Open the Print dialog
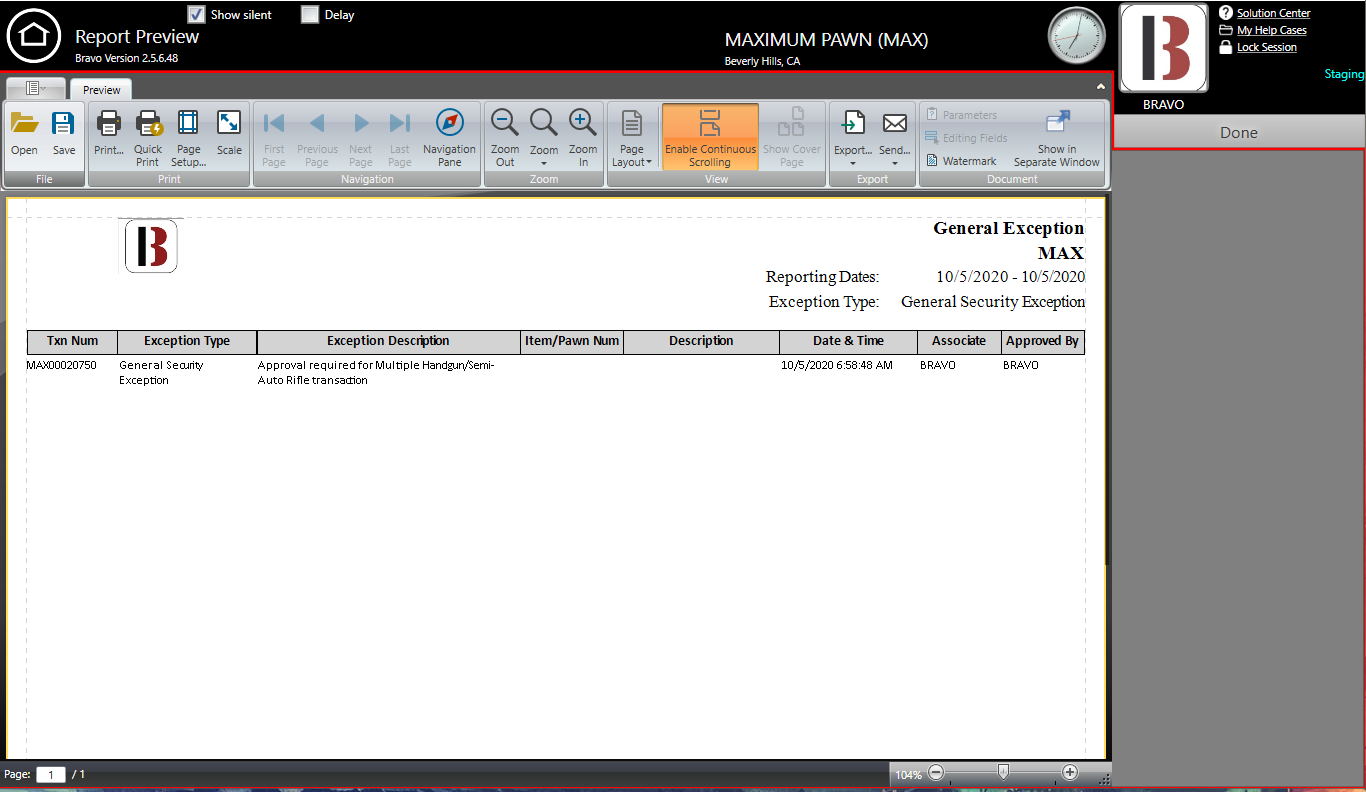Viewport: 1366px width, 792px height. 108,134
